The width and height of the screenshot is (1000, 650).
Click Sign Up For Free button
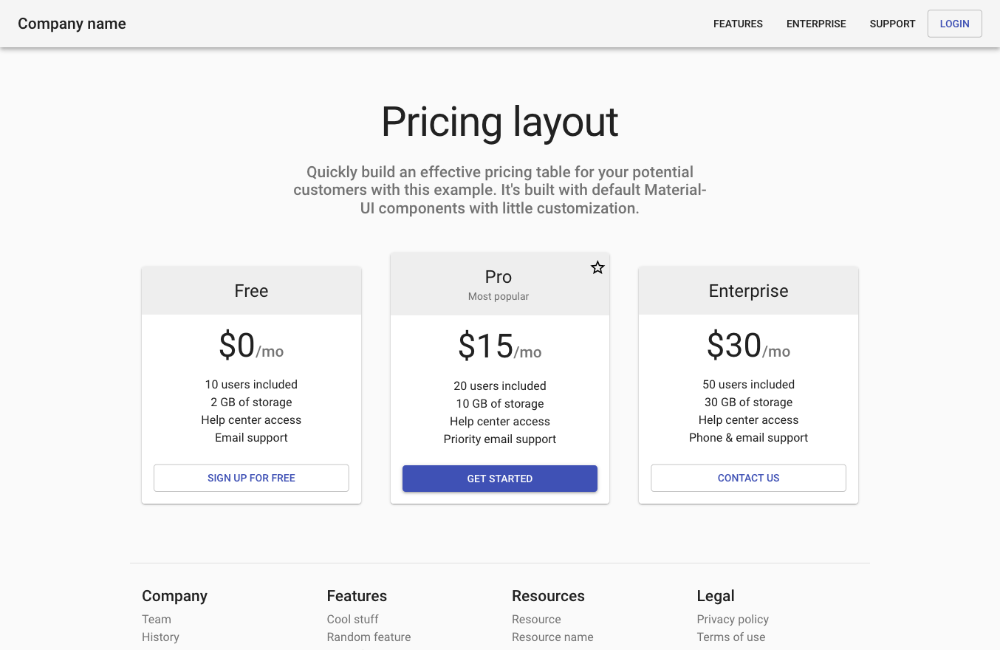[251, 478]
